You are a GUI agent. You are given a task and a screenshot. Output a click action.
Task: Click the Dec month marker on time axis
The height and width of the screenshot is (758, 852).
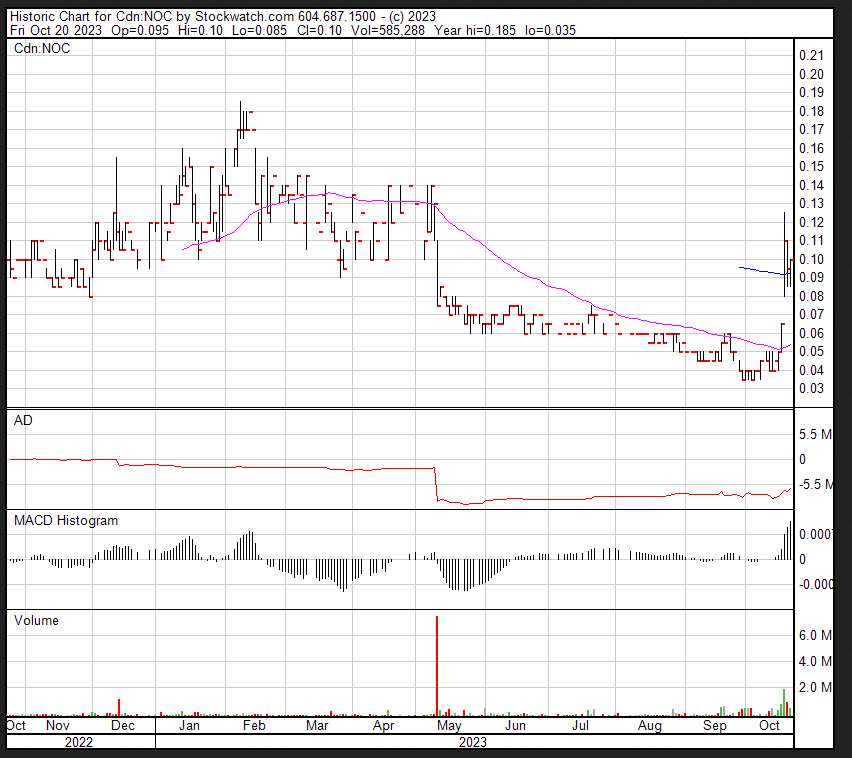tap(125, 725)
